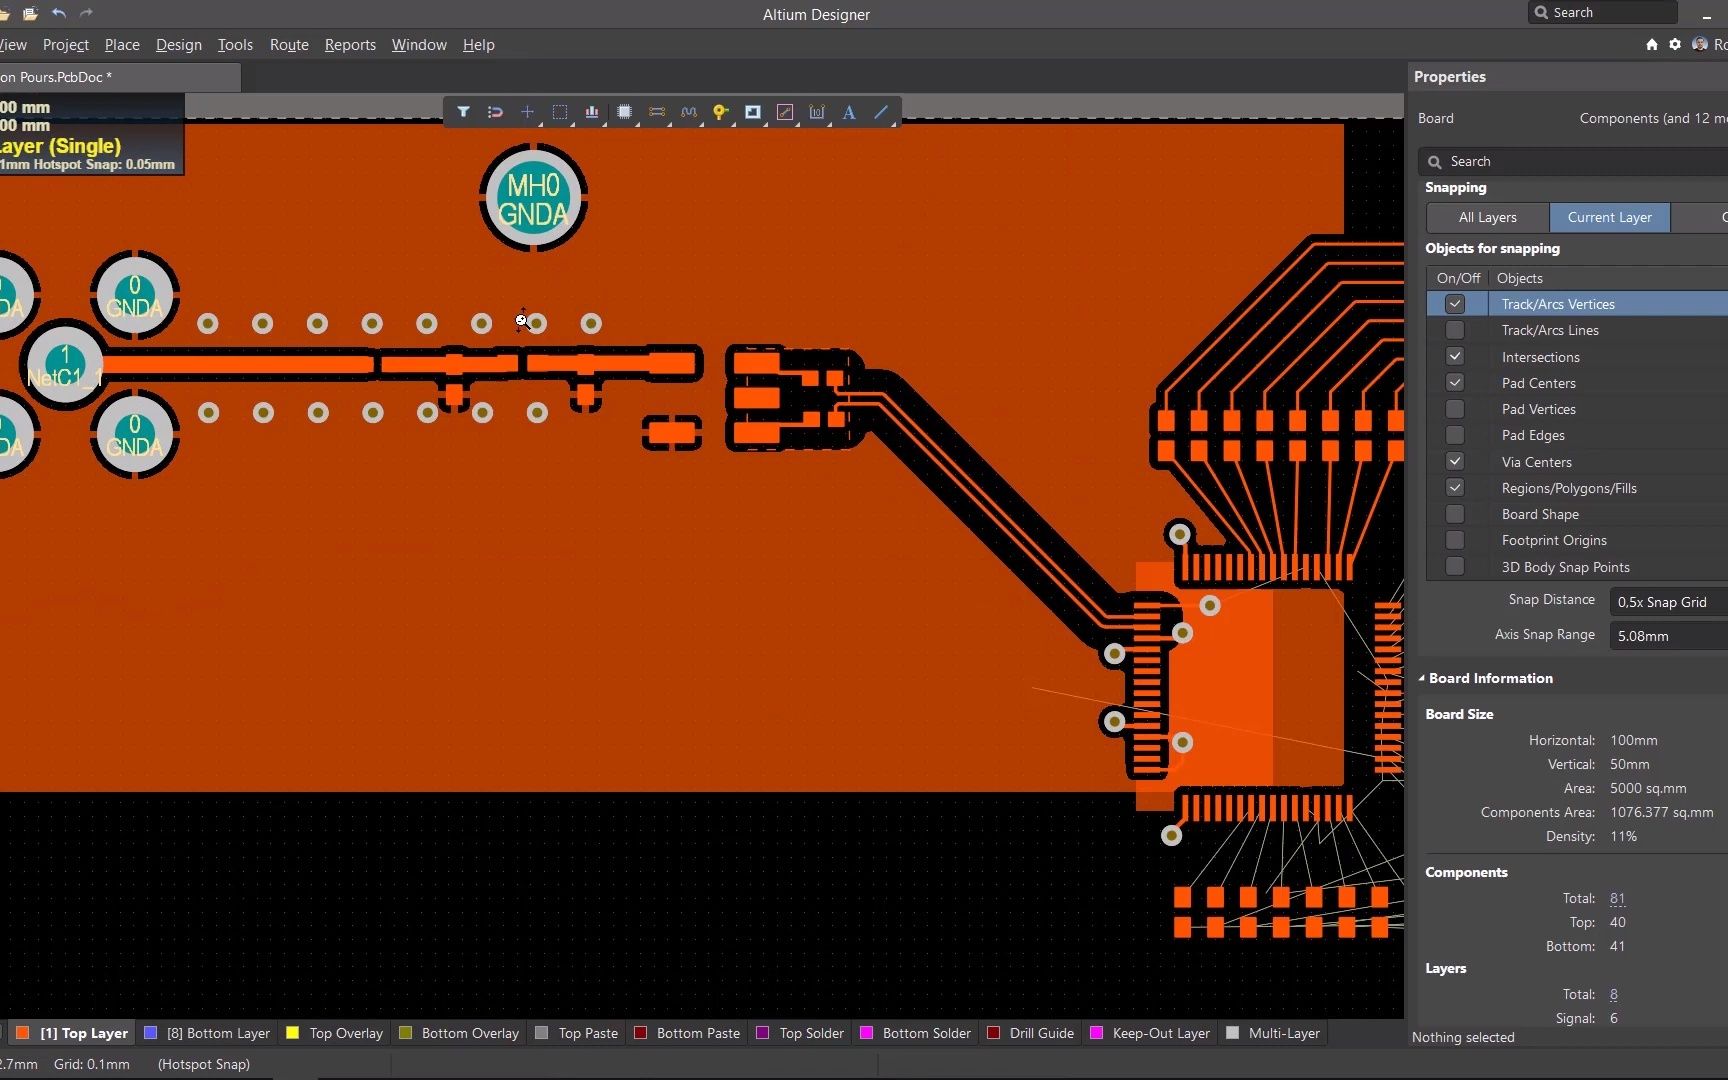
Task: Collapse the Board Information section
Action: coord(1422,678)
